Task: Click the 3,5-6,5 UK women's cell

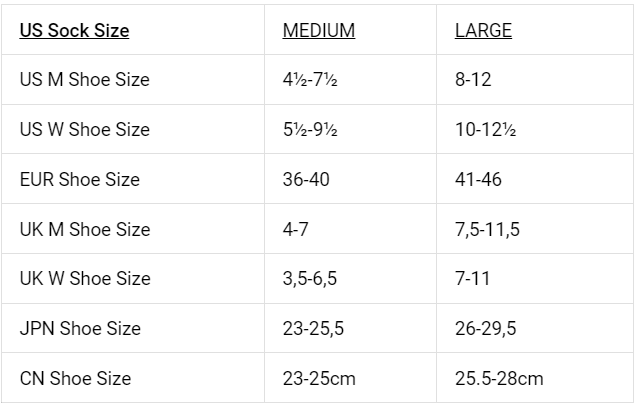Action: click(310, 279)
